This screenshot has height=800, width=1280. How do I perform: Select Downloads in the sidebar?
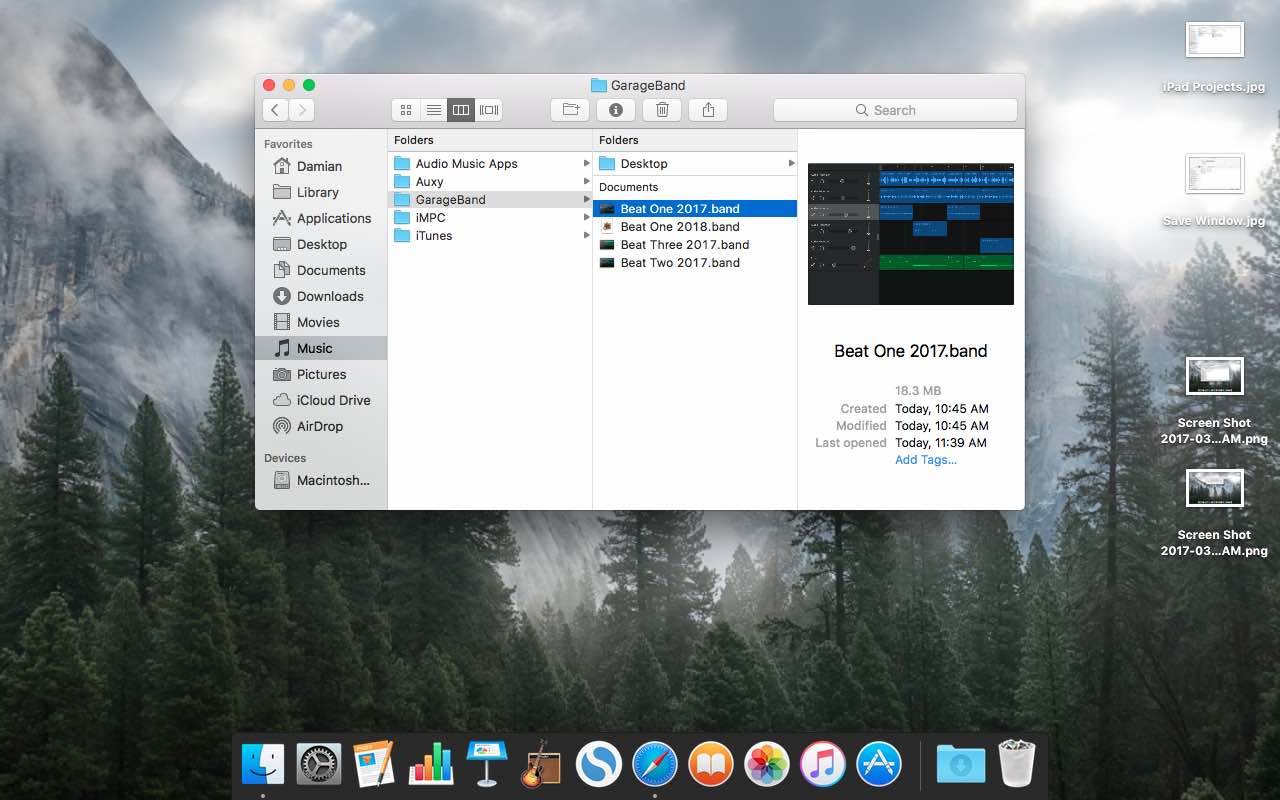329,296
